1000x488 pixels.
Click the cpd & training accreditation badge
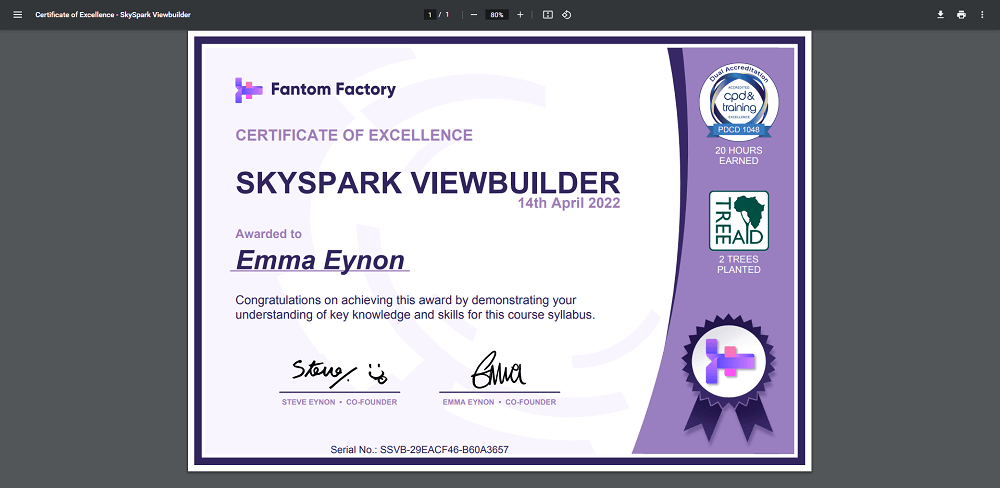click(x=739, y=103)
